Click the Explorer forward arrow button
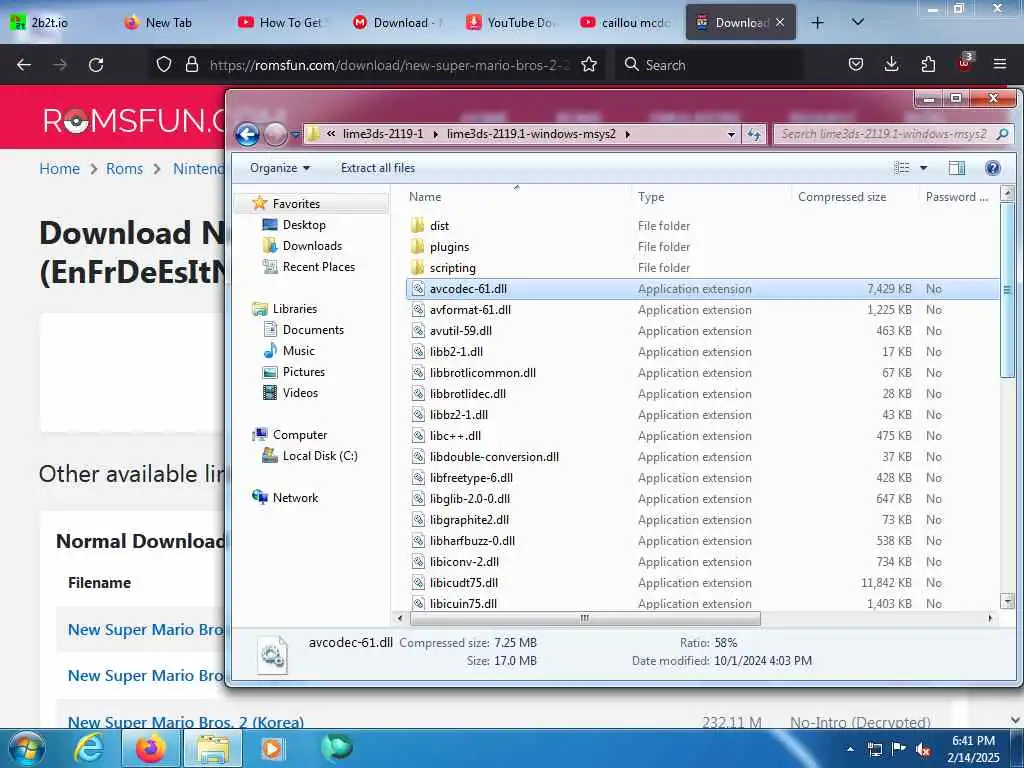1024x768 pixels. click(x=275, y=135)
